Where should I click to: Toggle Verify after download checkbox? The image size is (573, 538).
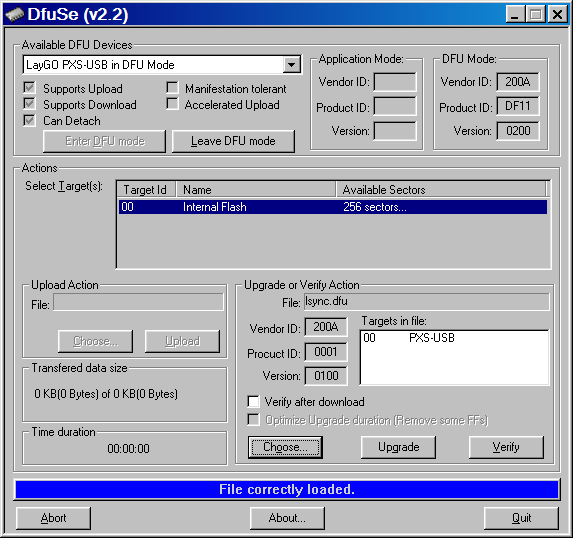(253, 402)
